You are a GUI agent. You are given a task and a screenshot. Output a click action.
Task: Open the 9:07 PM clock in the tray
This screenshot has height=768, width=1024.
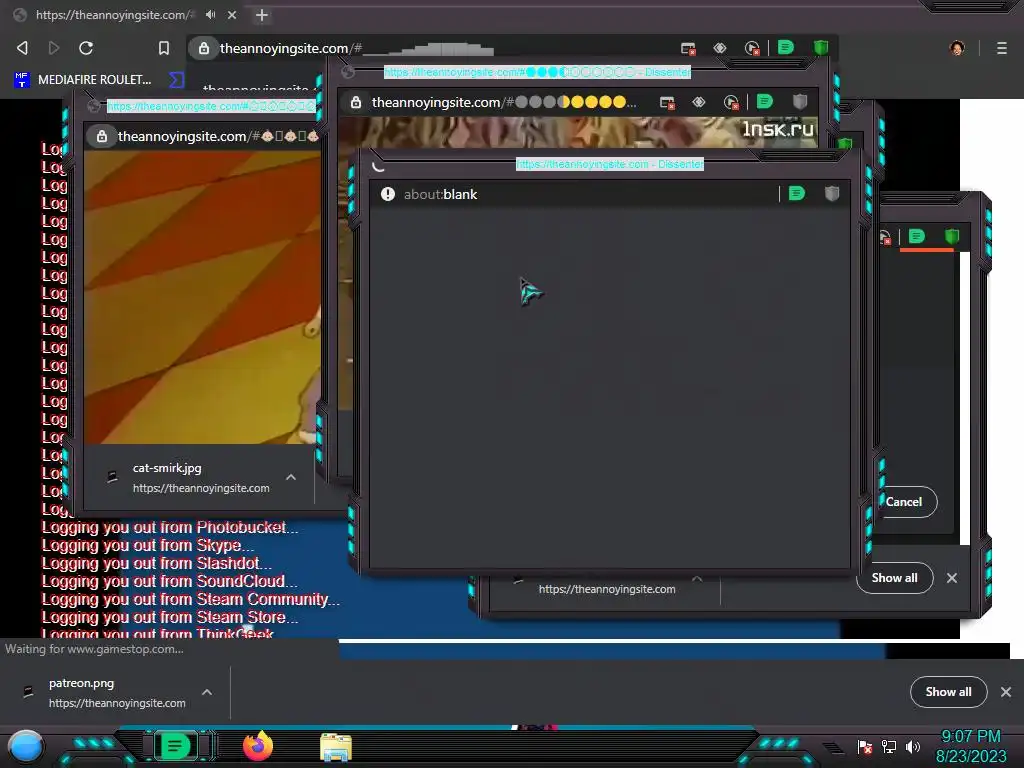pyautogui.click(x=971, y=746)
